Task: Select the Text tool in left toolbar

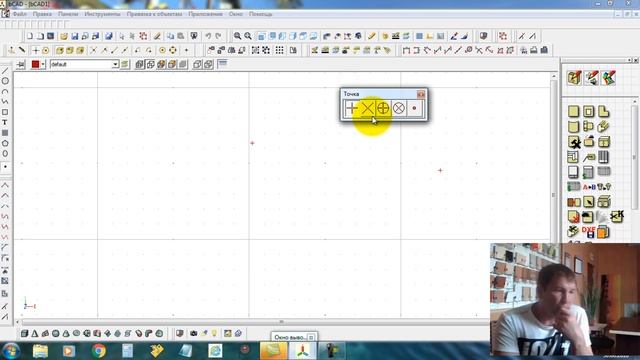Action: coord(5,122)
